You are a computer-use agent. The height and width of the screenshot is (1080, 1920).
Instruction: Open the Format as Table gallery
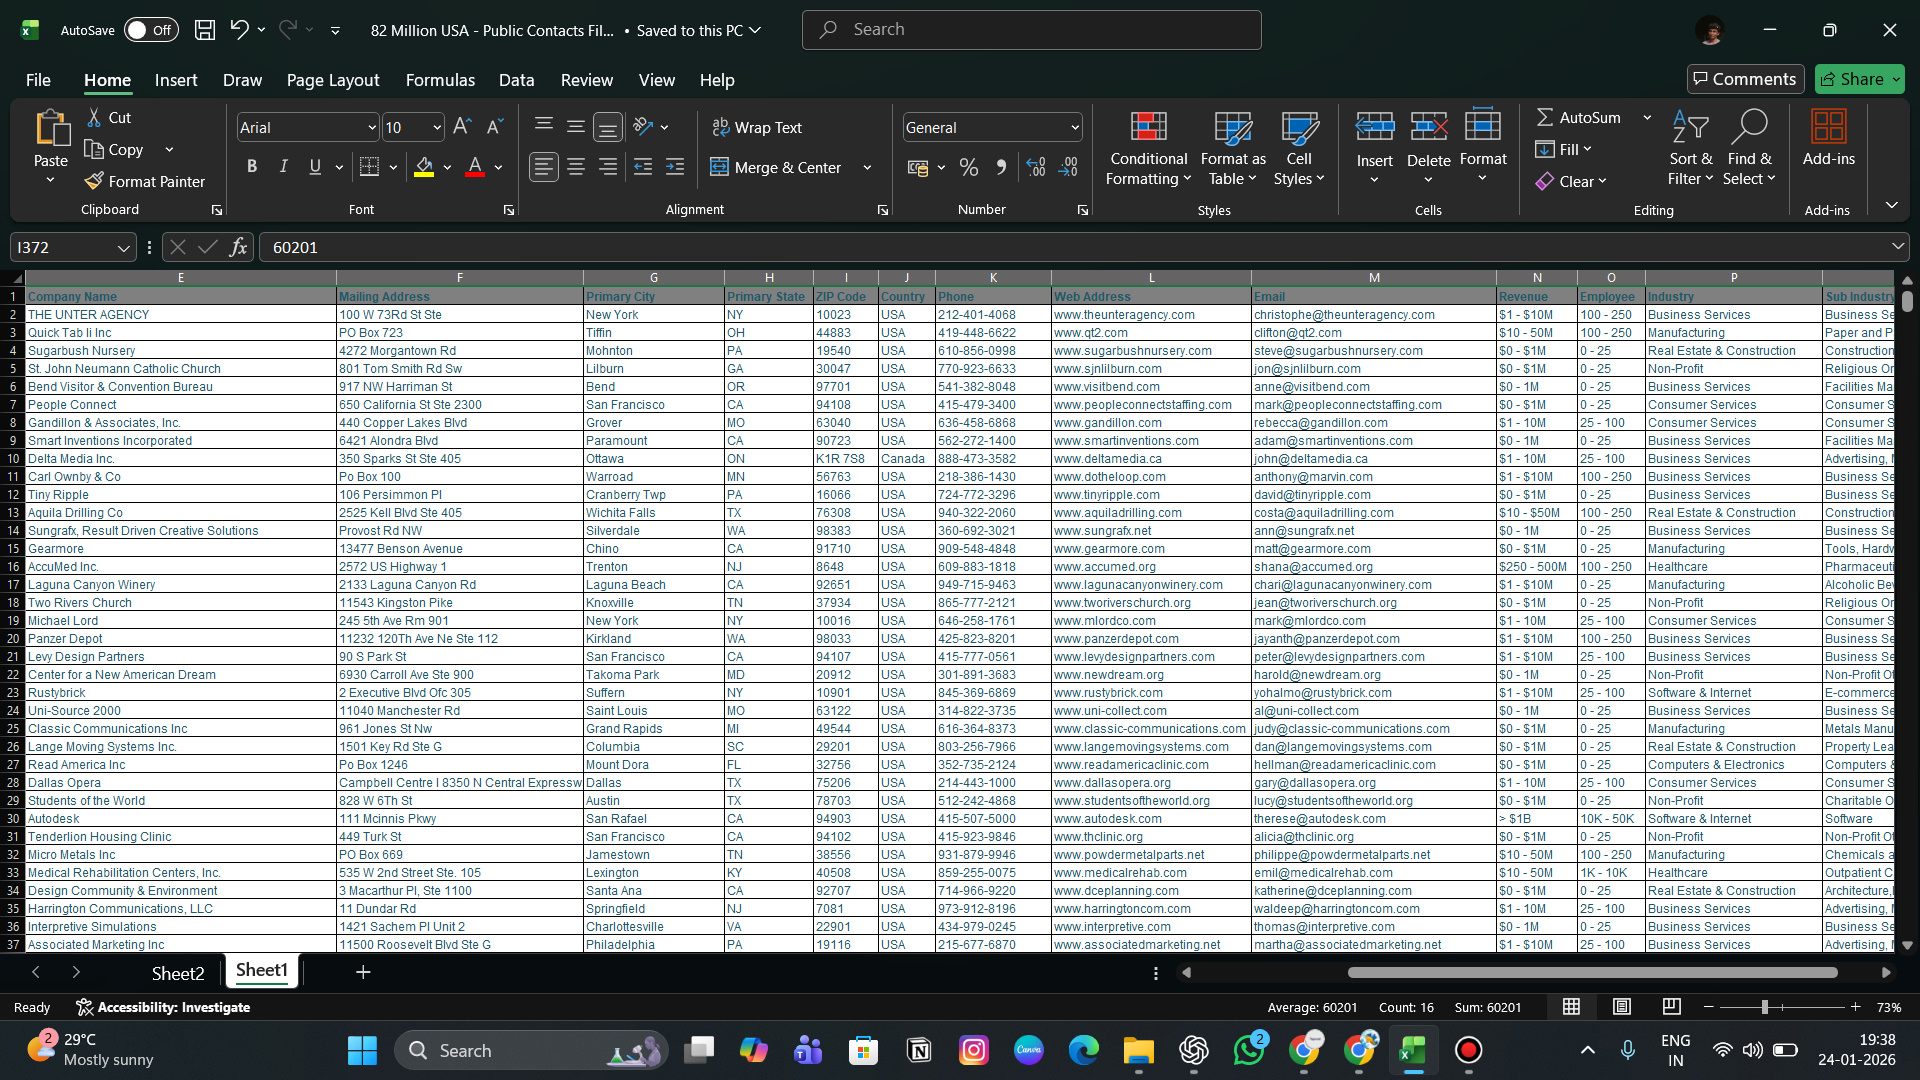pos(1232,149)
